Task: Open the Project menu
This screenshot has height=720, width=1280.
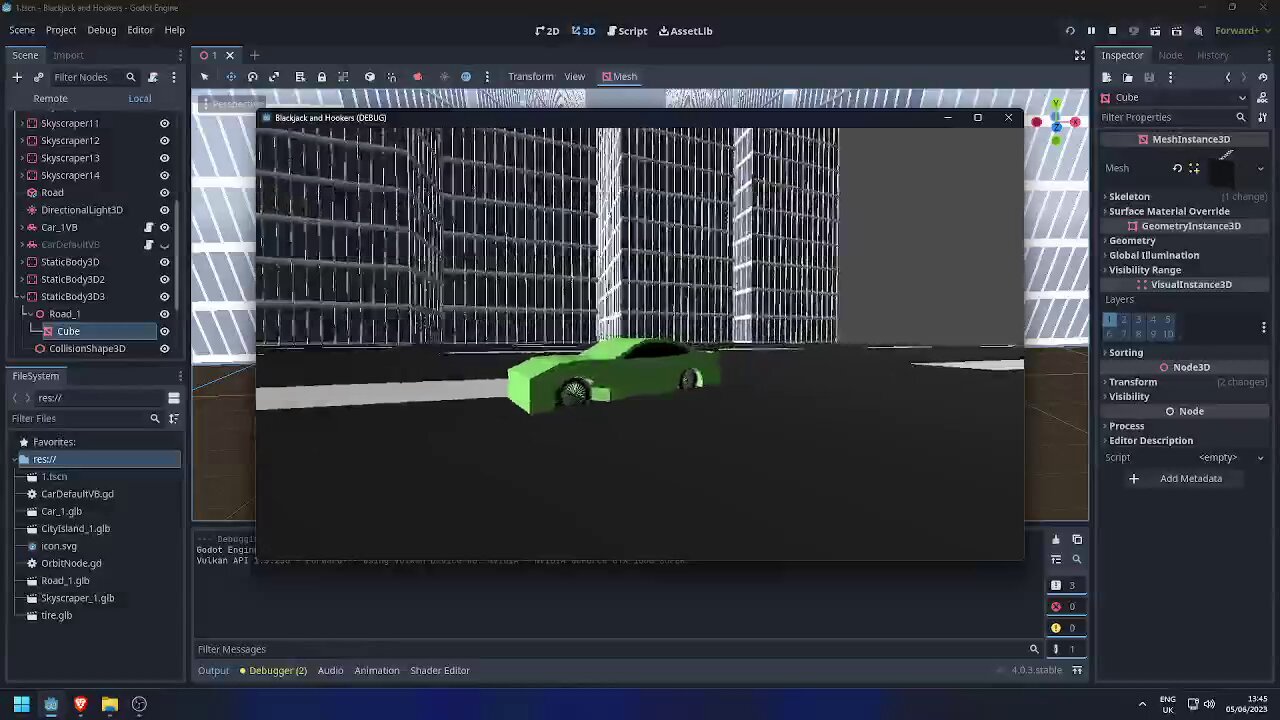Action: click(60, 31)
